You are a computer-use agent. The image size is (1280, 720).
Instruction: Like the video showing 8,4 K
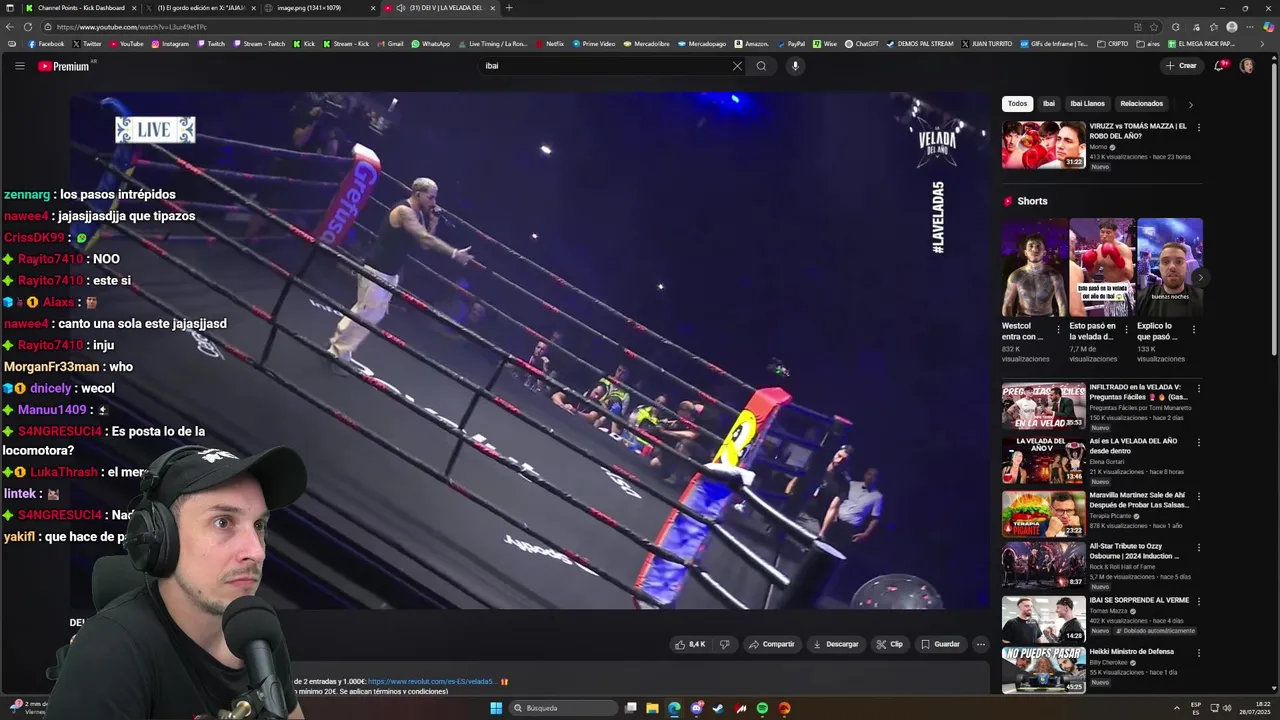[690, 644]
